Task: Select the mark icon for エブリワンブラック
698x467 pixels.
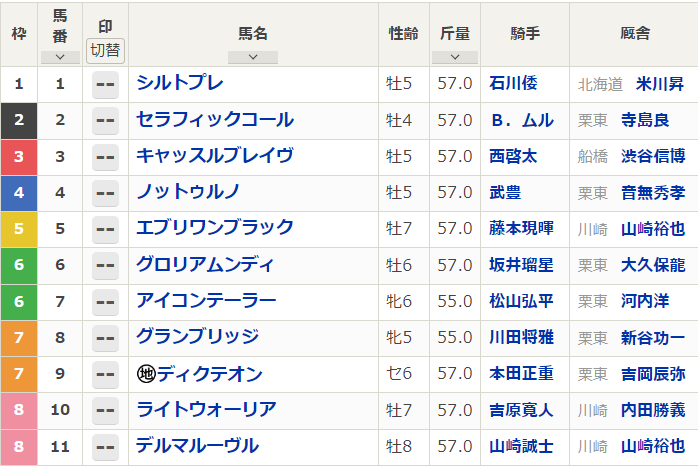Action: click(x=105, y=229)
